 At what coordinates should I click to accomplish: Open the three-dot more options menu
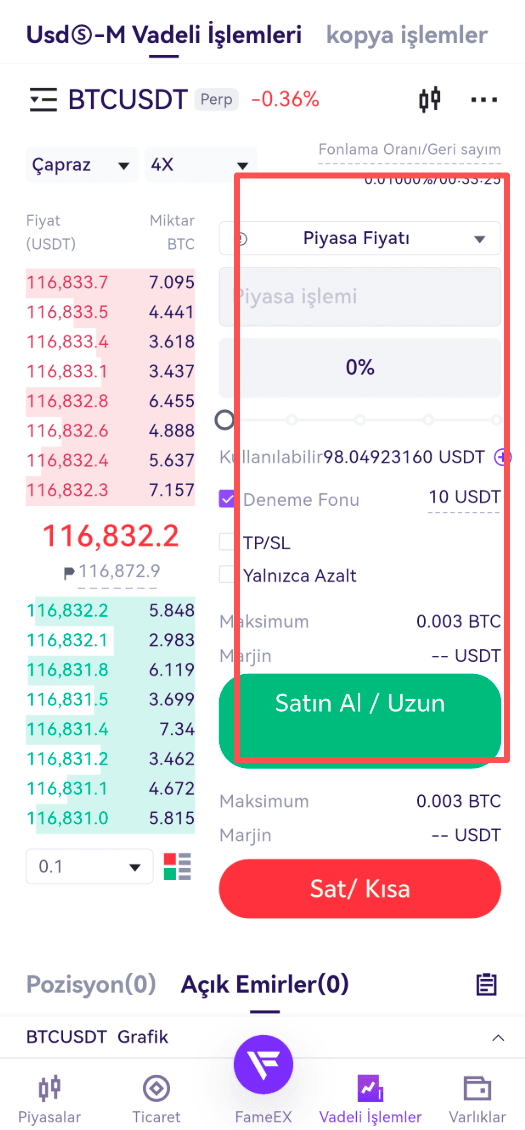point(484,99)
